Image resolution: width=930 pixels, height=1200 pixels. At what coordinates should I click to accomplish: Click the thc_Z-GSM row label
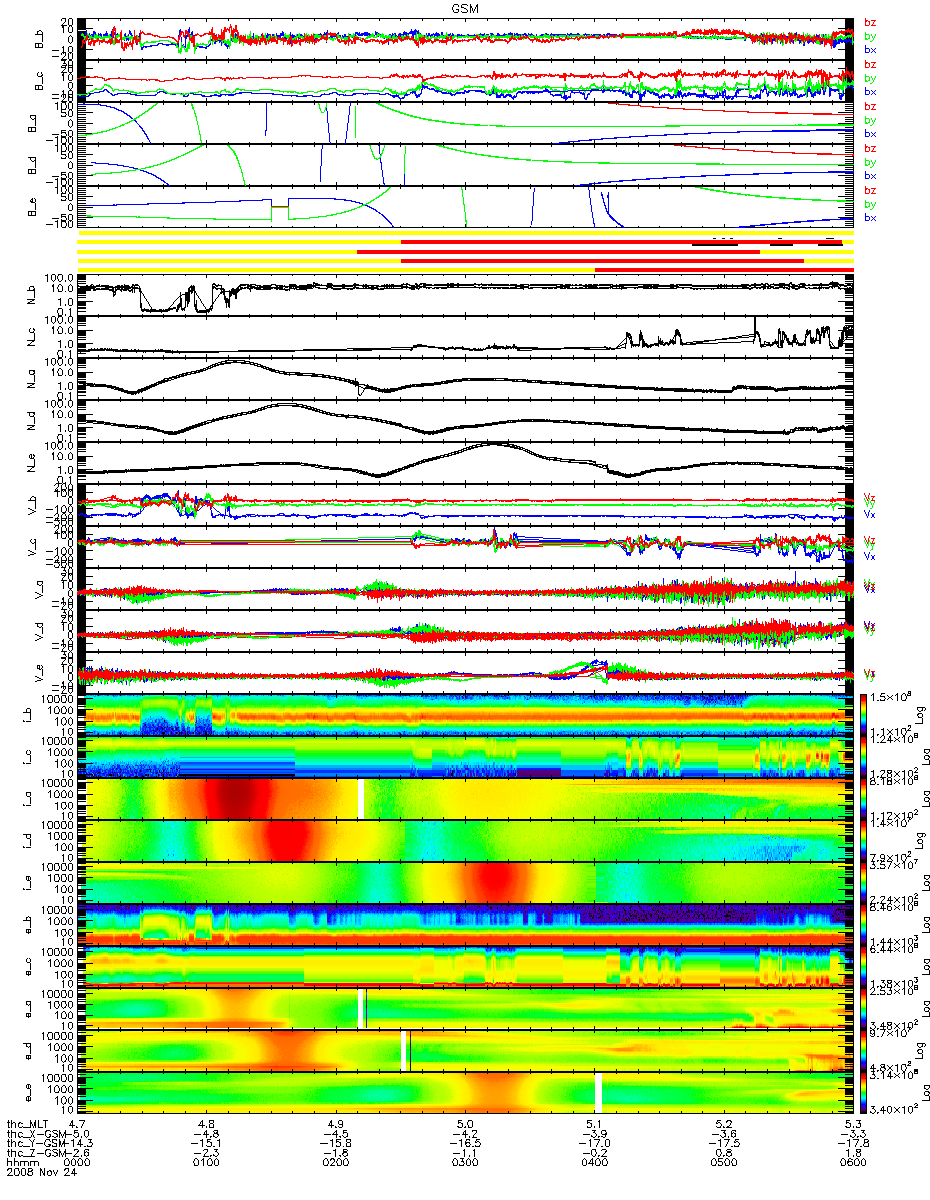point(35,1155)
